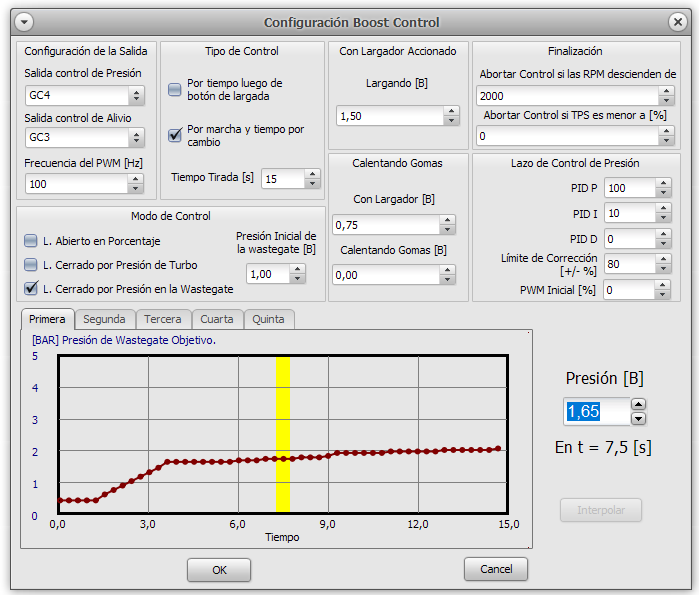Select the Primera gear tab
The width and height of the screenshot is (699, 595).
(x=47, y=319)
